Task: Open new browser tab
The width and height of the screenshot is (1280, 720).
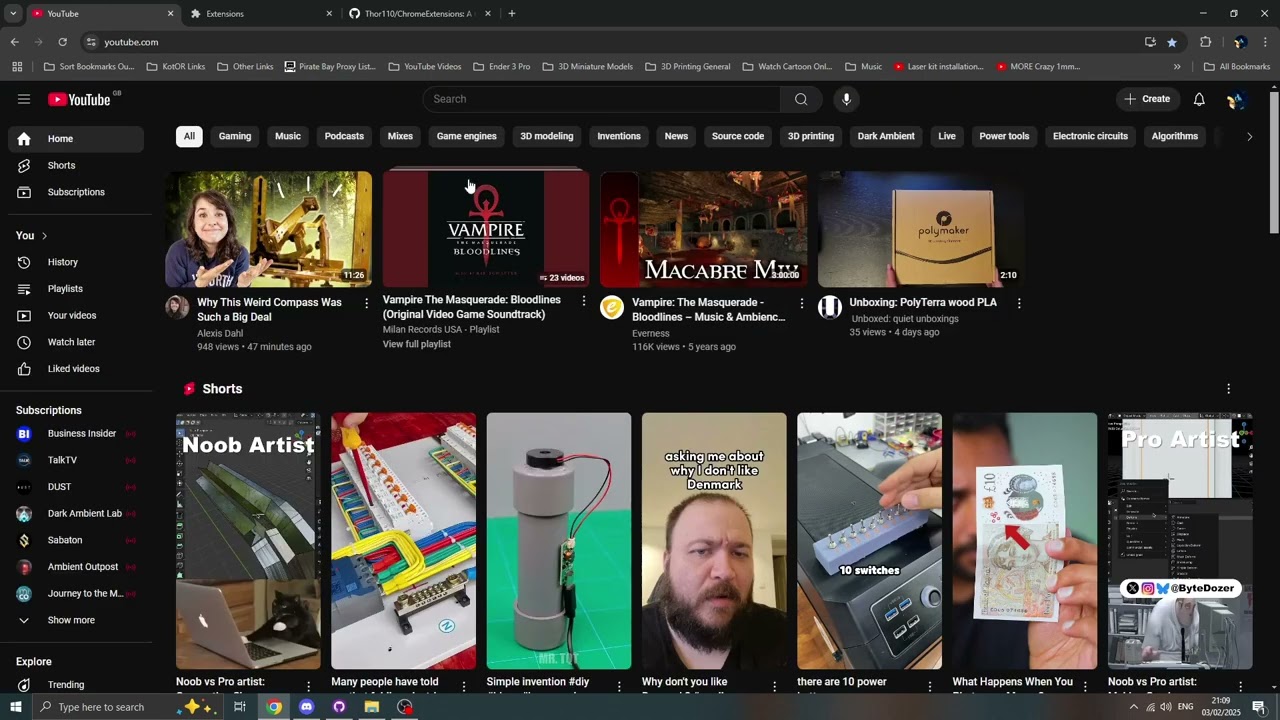Action: click(512, 14)
